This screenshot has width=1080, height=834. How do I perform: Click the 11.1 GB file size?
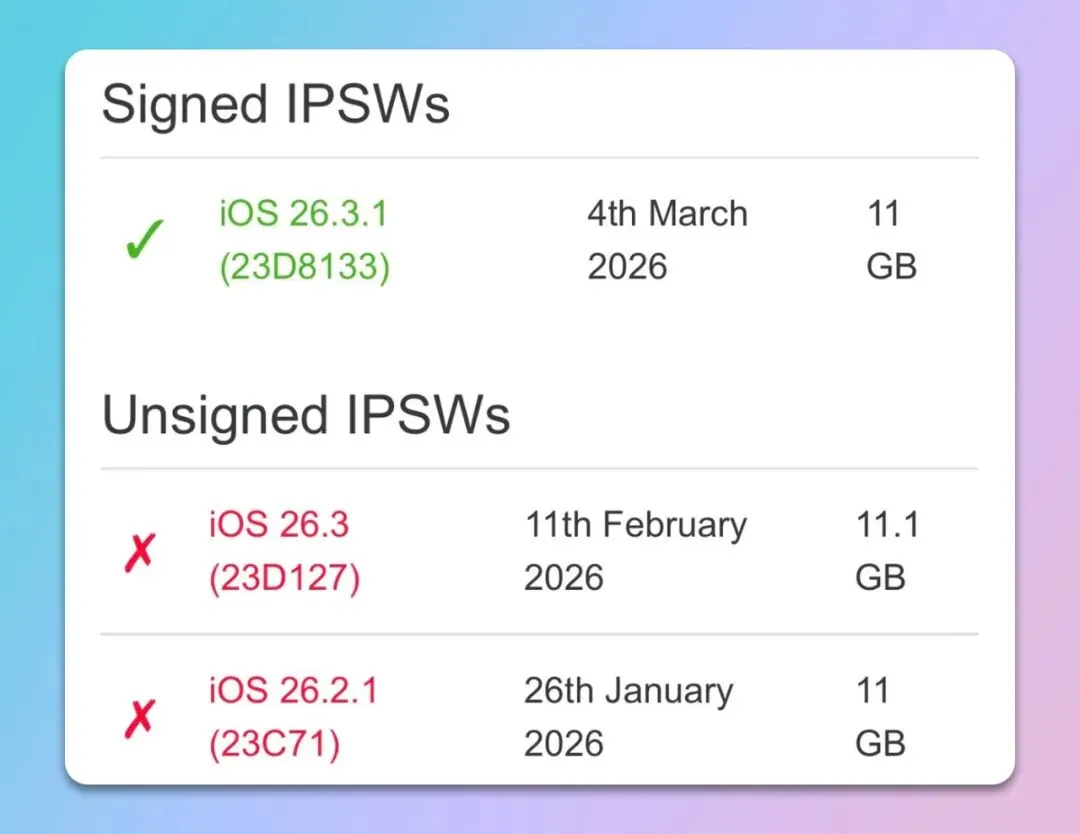[886, 551]
